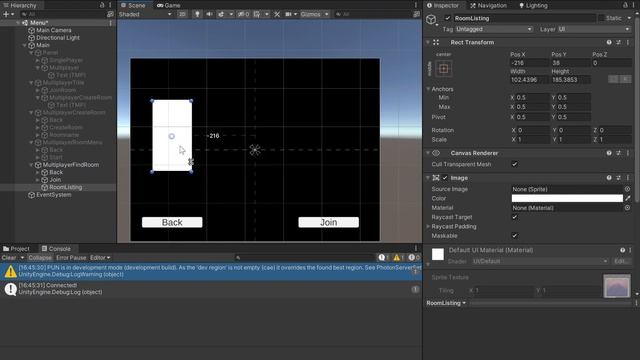The height and width of the screenshot is (360, 640).
Task: Toggle Maskable checkbox
Action: 514,236
